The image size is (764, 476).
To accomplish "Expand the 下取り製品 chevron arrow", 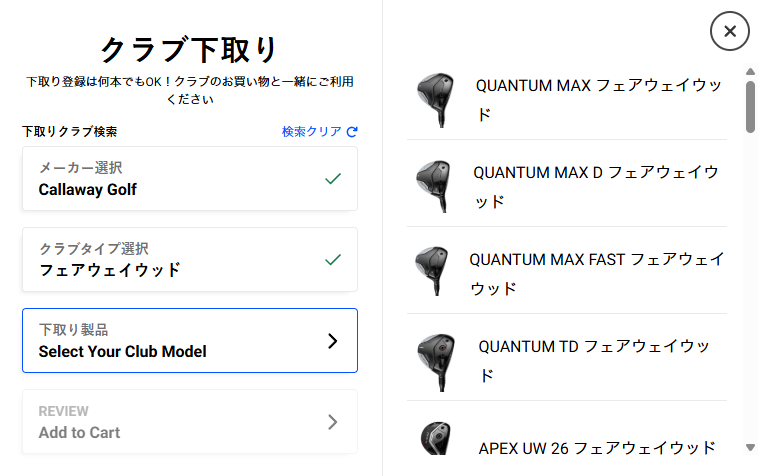I will pos(333,341).
